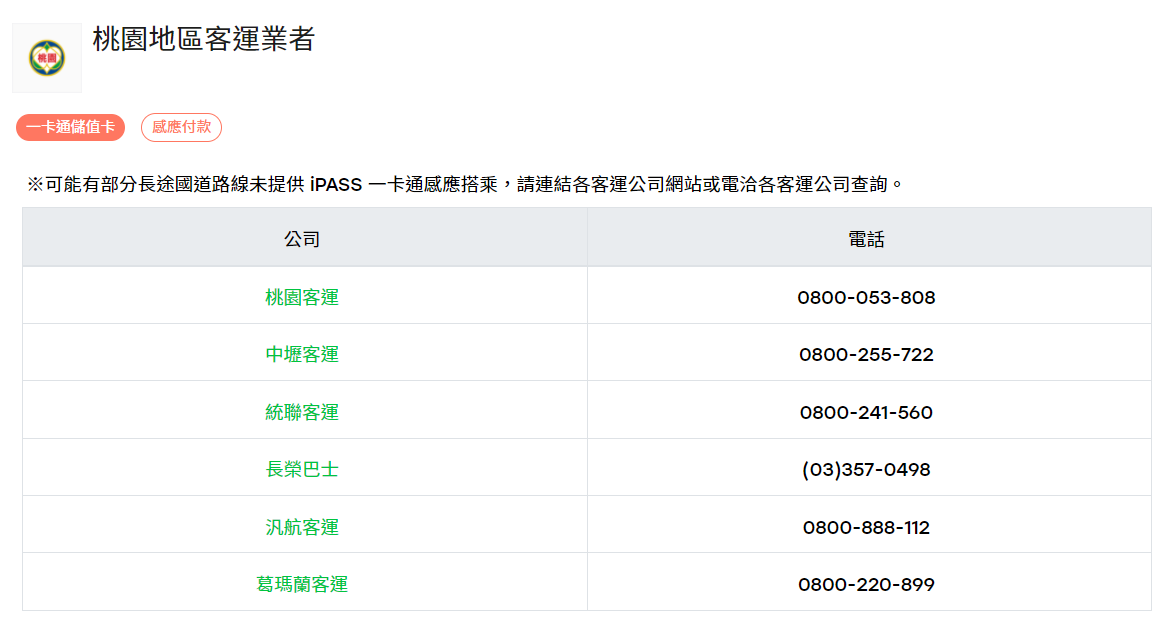Image resolution: width=1175 pixels, height=635 pixels.
Task: Click the 桃園地區客運業者 page title
Action: point(204,39)
